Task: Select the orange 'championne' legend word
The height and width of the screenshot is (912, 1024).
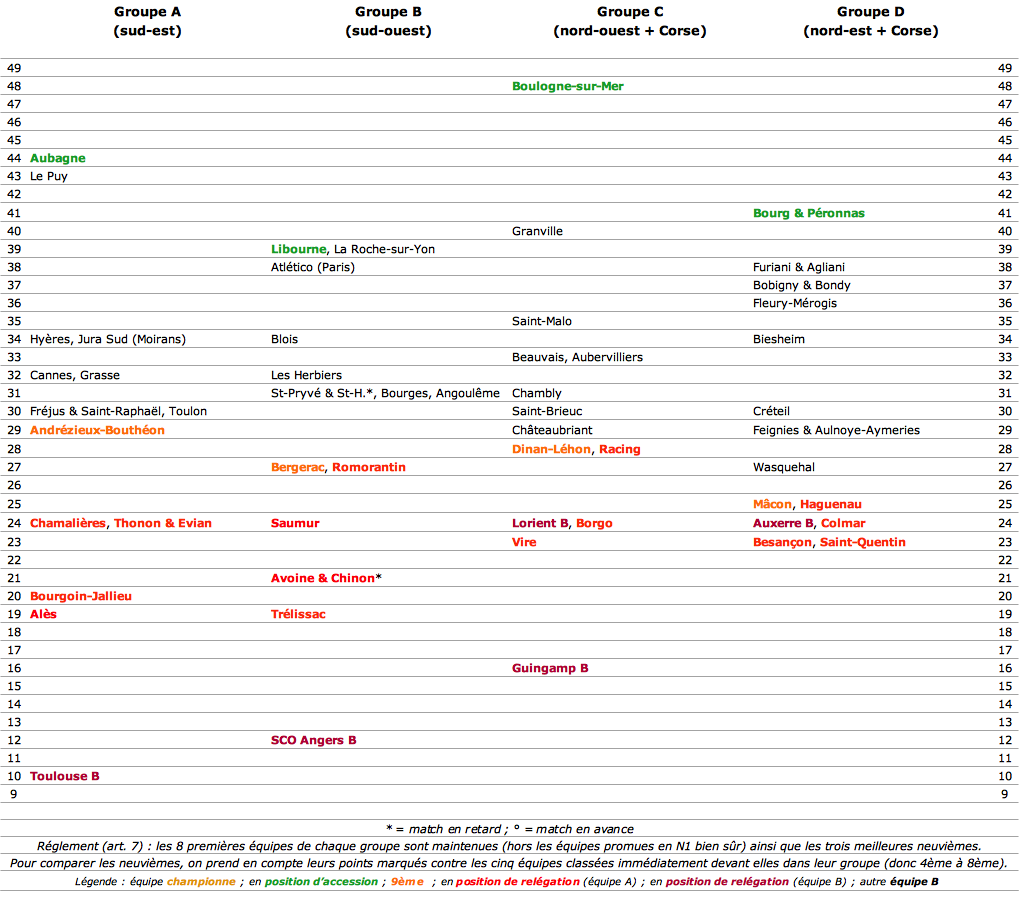Action: click(201, 881)
